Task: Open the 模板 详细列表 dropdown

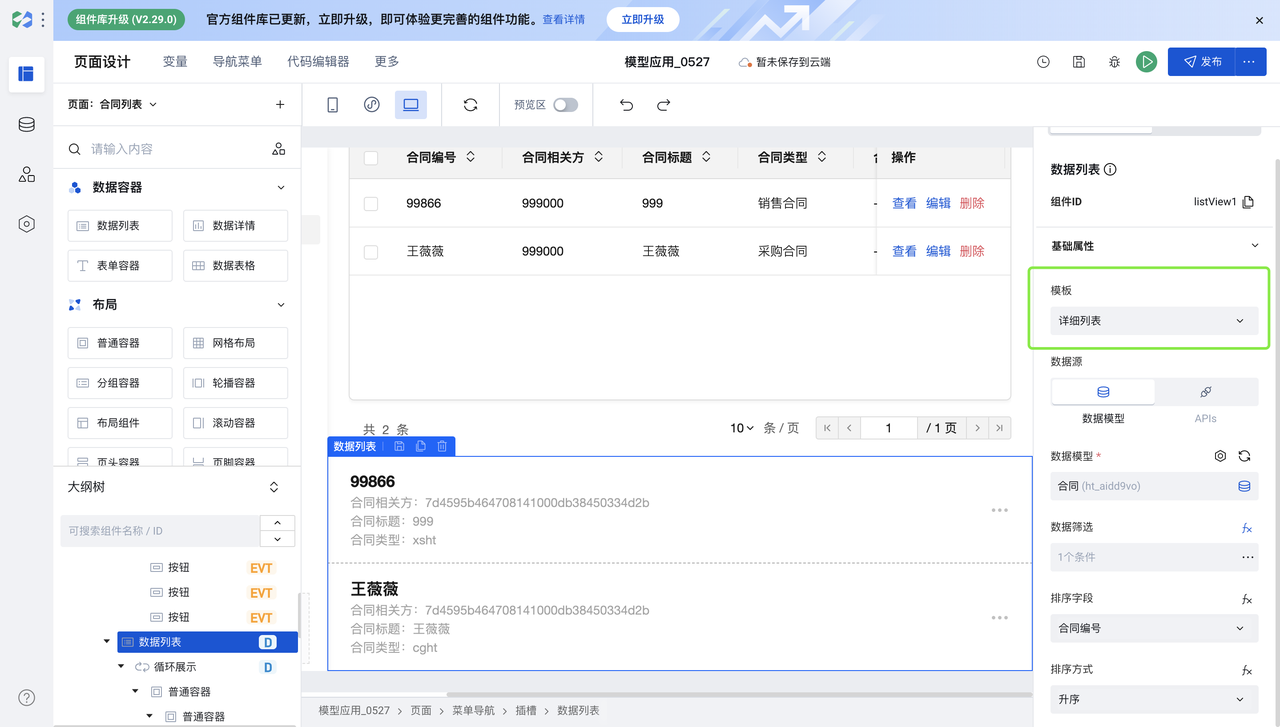Action: (x=1154, y=321)
